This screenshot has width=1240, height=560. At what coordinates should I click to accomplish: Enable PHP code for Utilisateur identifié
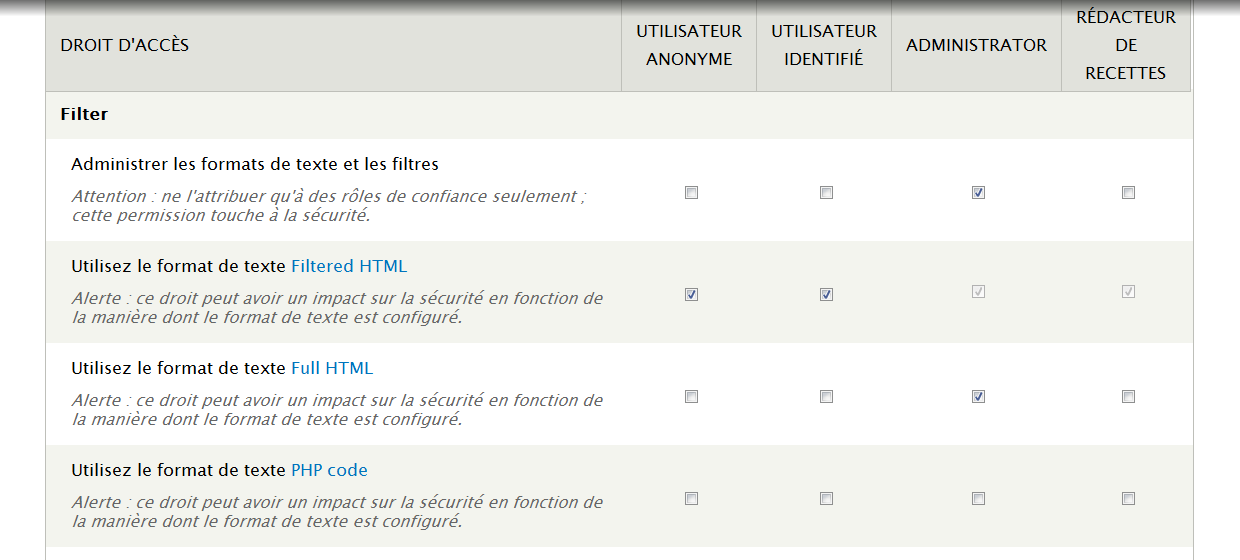click(826, 499)
